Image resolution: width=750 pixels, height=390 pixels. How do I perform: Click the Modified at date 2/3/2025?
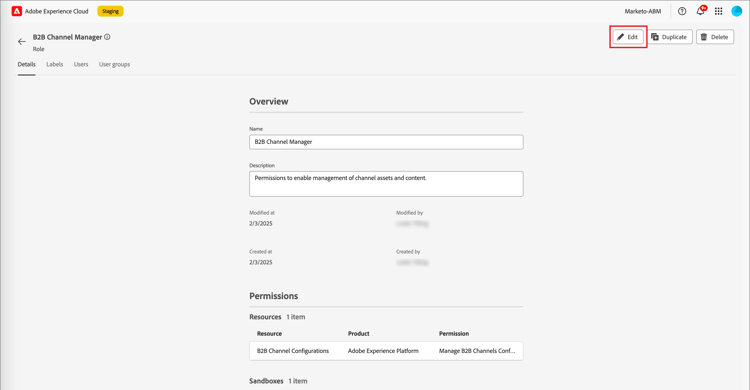coord(261,223)
